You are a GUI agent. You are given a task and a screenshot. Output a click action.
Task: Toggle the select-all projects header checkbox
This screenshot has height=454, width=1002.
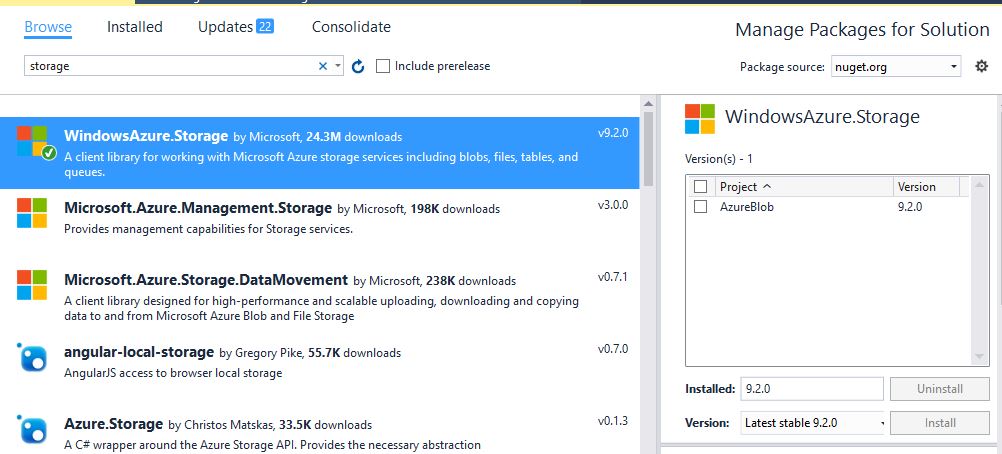pyautogui.click(x=701, y=186)
